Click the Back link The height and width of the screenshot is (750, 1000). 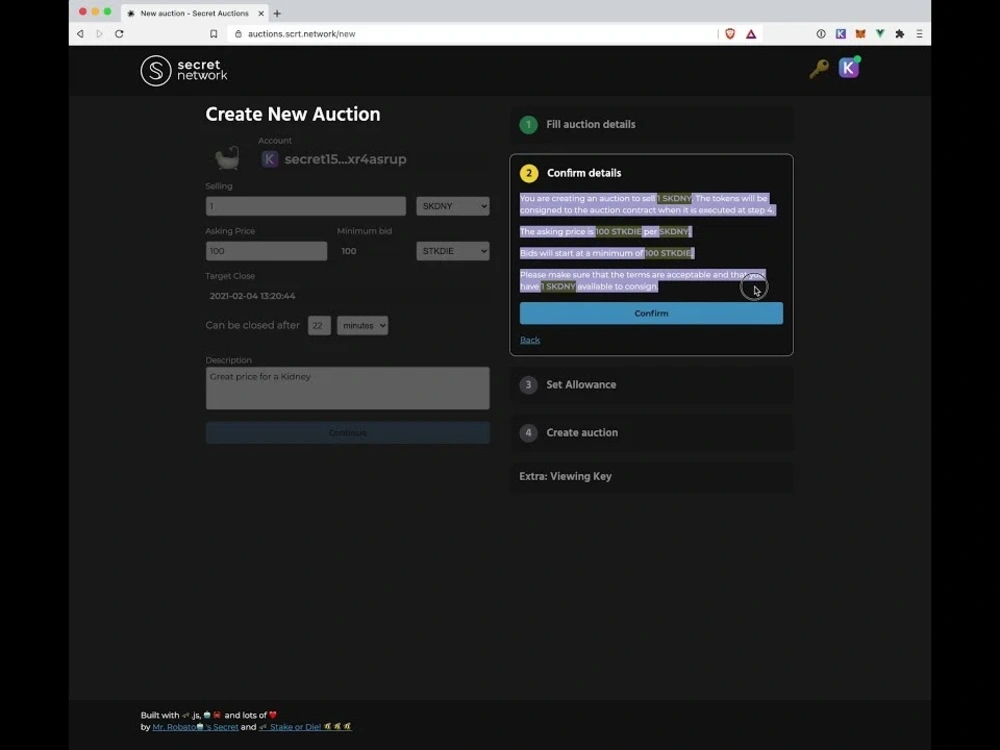tap(530, 340)
